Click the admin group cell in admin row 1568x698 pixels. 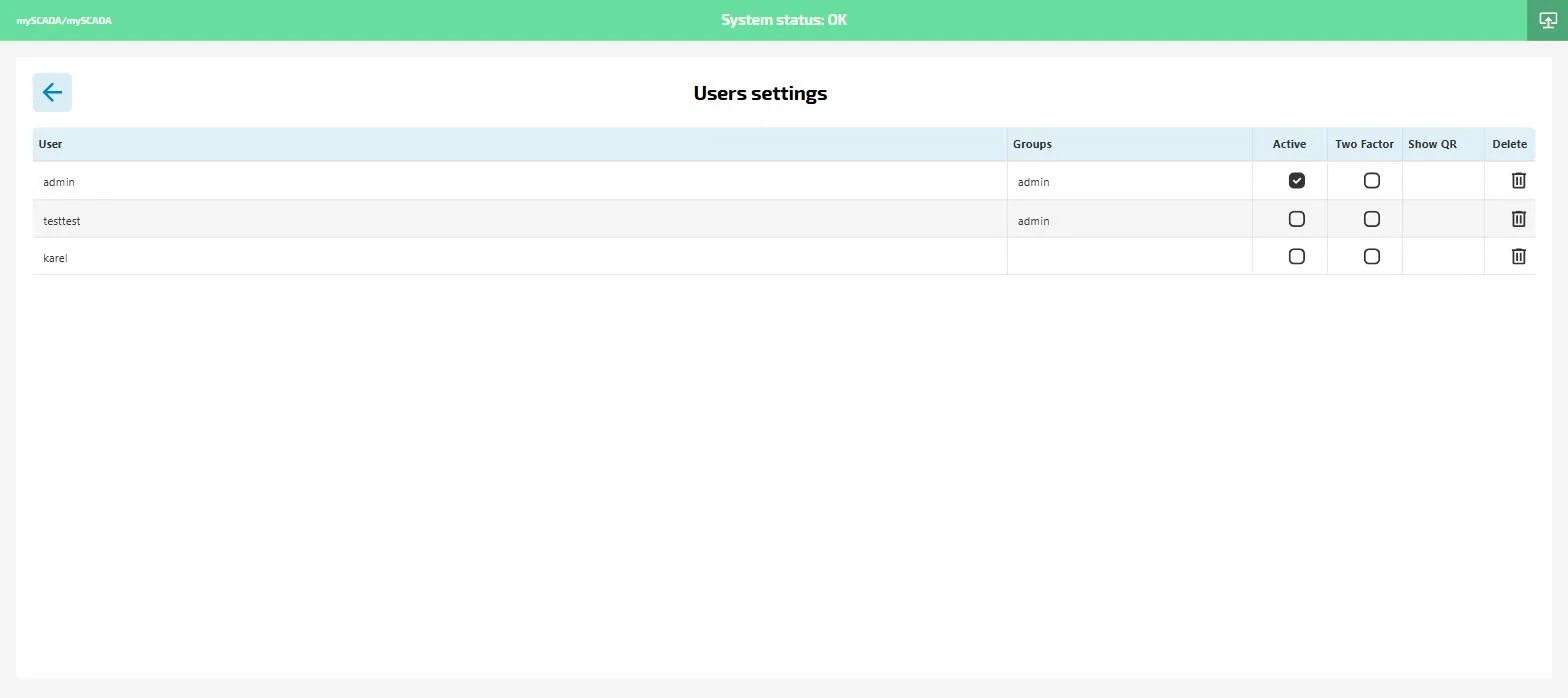1130,181
